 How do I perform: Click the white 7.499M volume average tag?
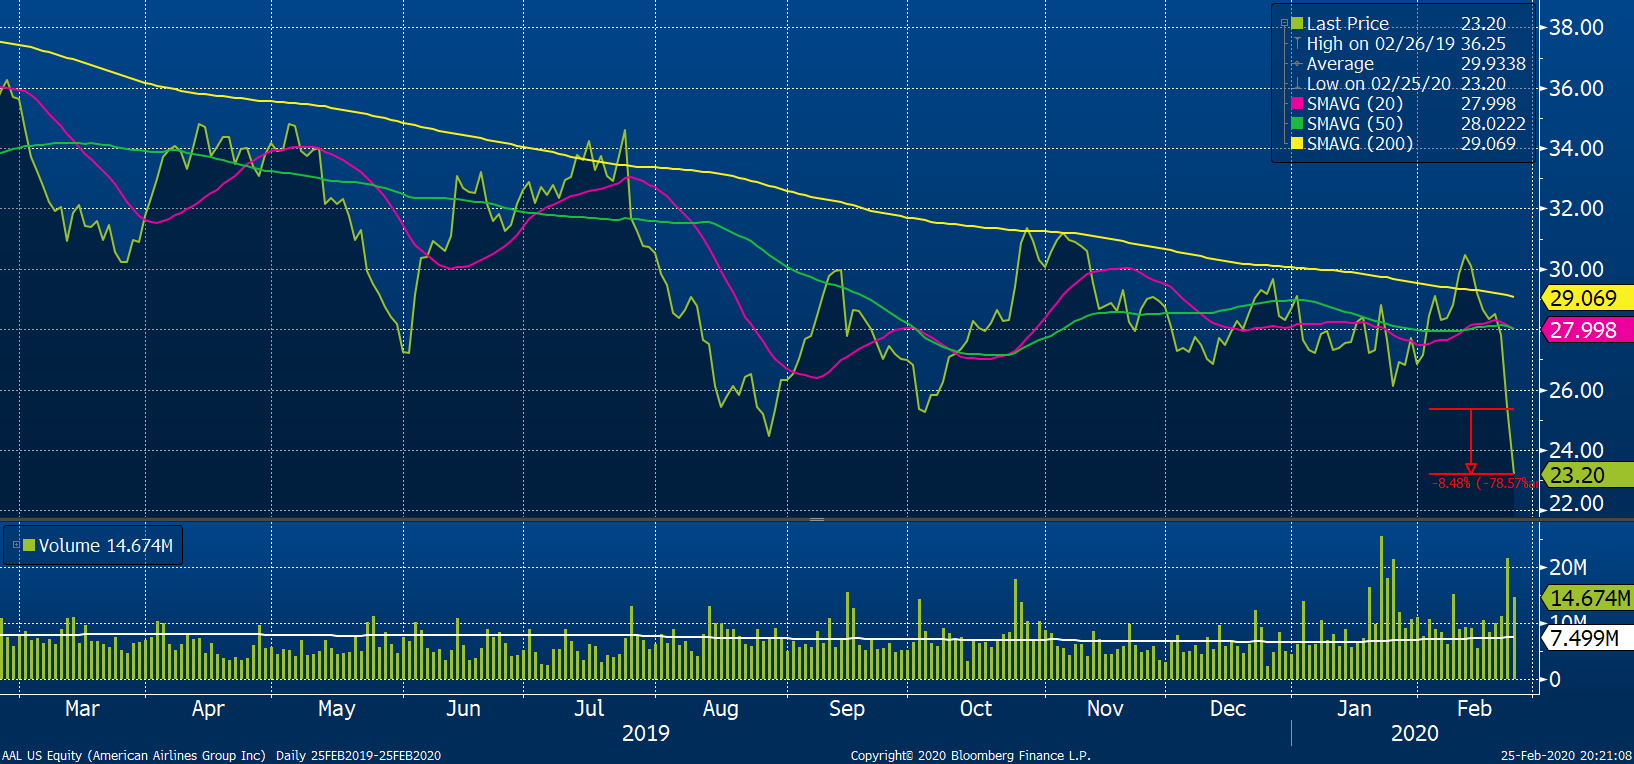click(1587, 637)
